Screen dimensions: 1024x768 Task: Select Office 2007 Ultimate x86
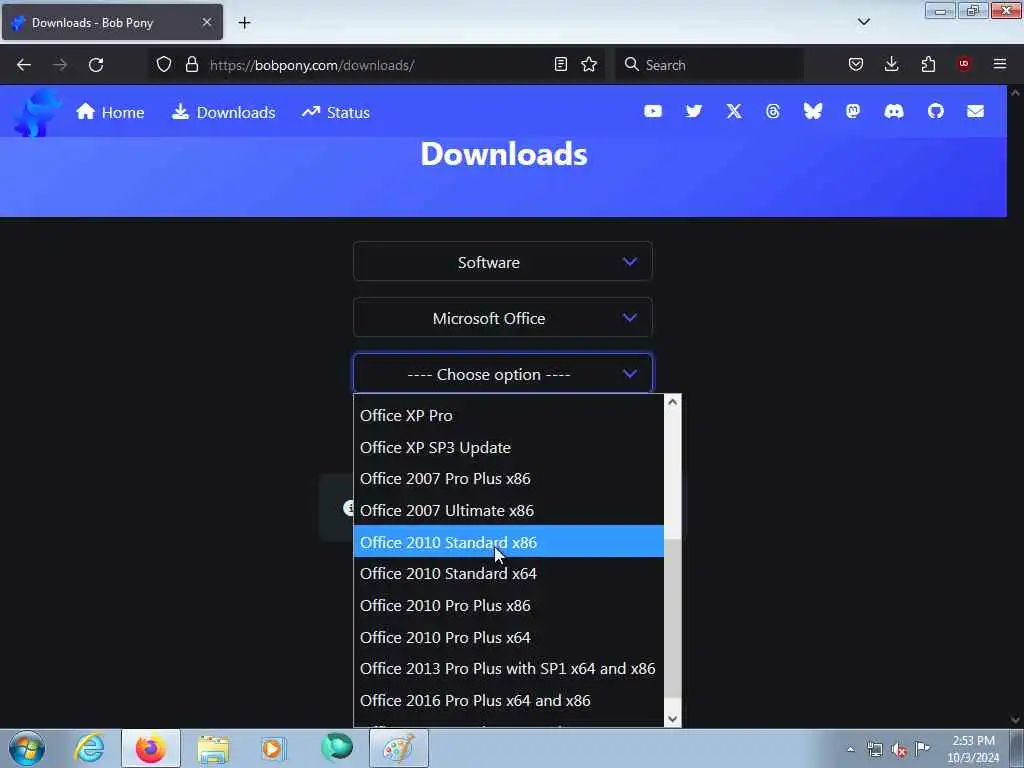click(x=508, y=511)
